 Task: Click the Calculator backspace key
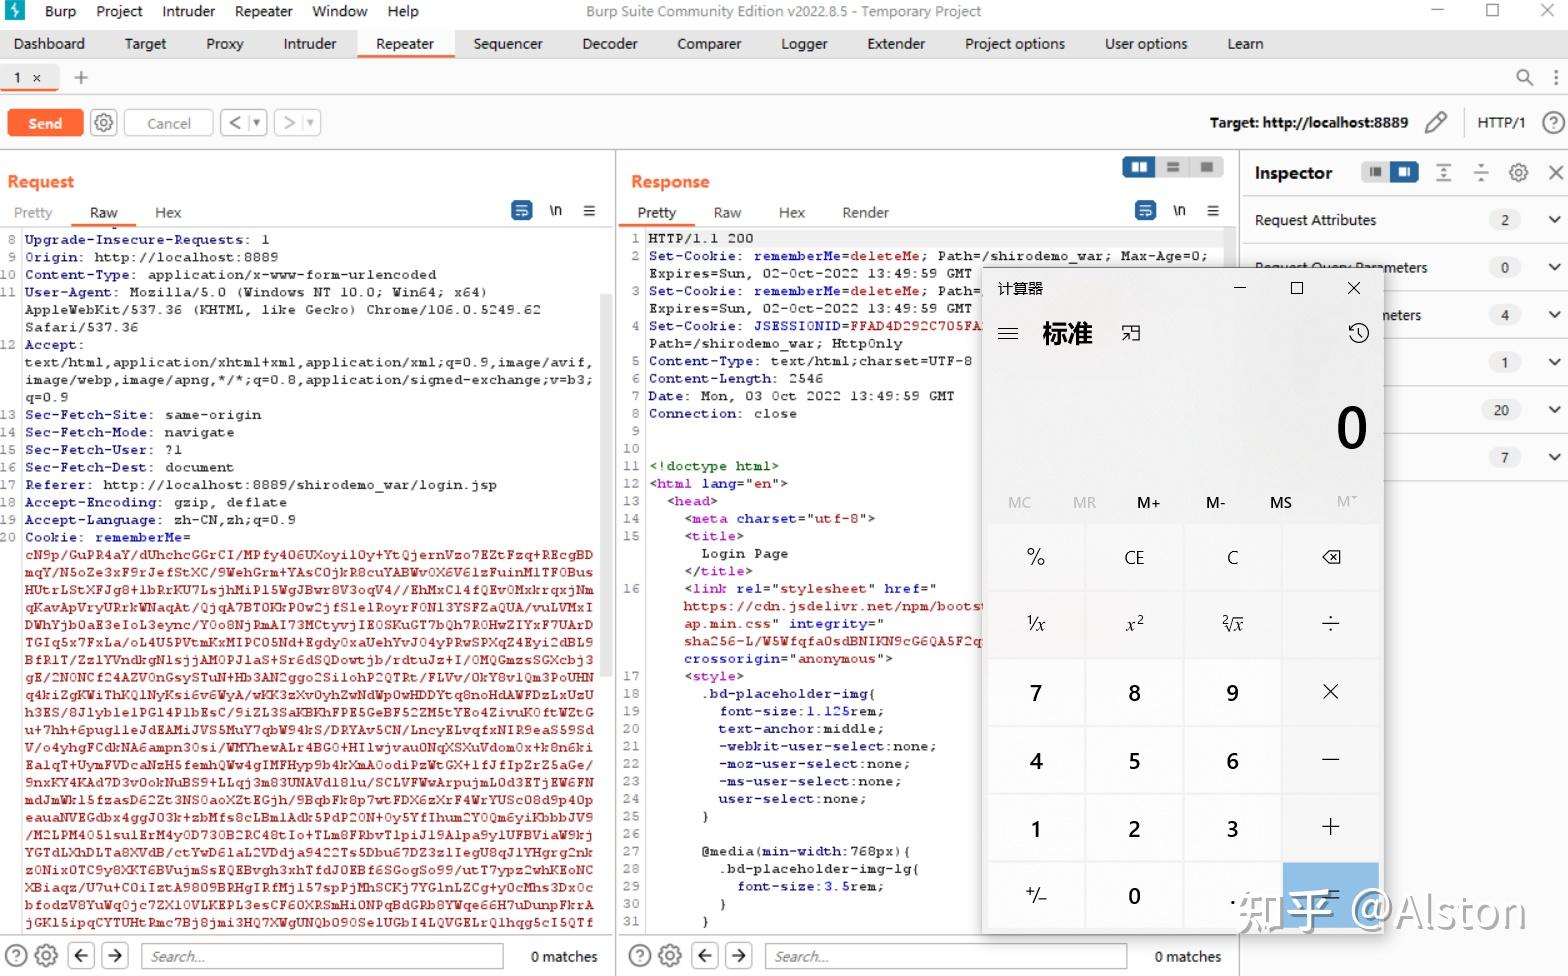click(1331, 557)
